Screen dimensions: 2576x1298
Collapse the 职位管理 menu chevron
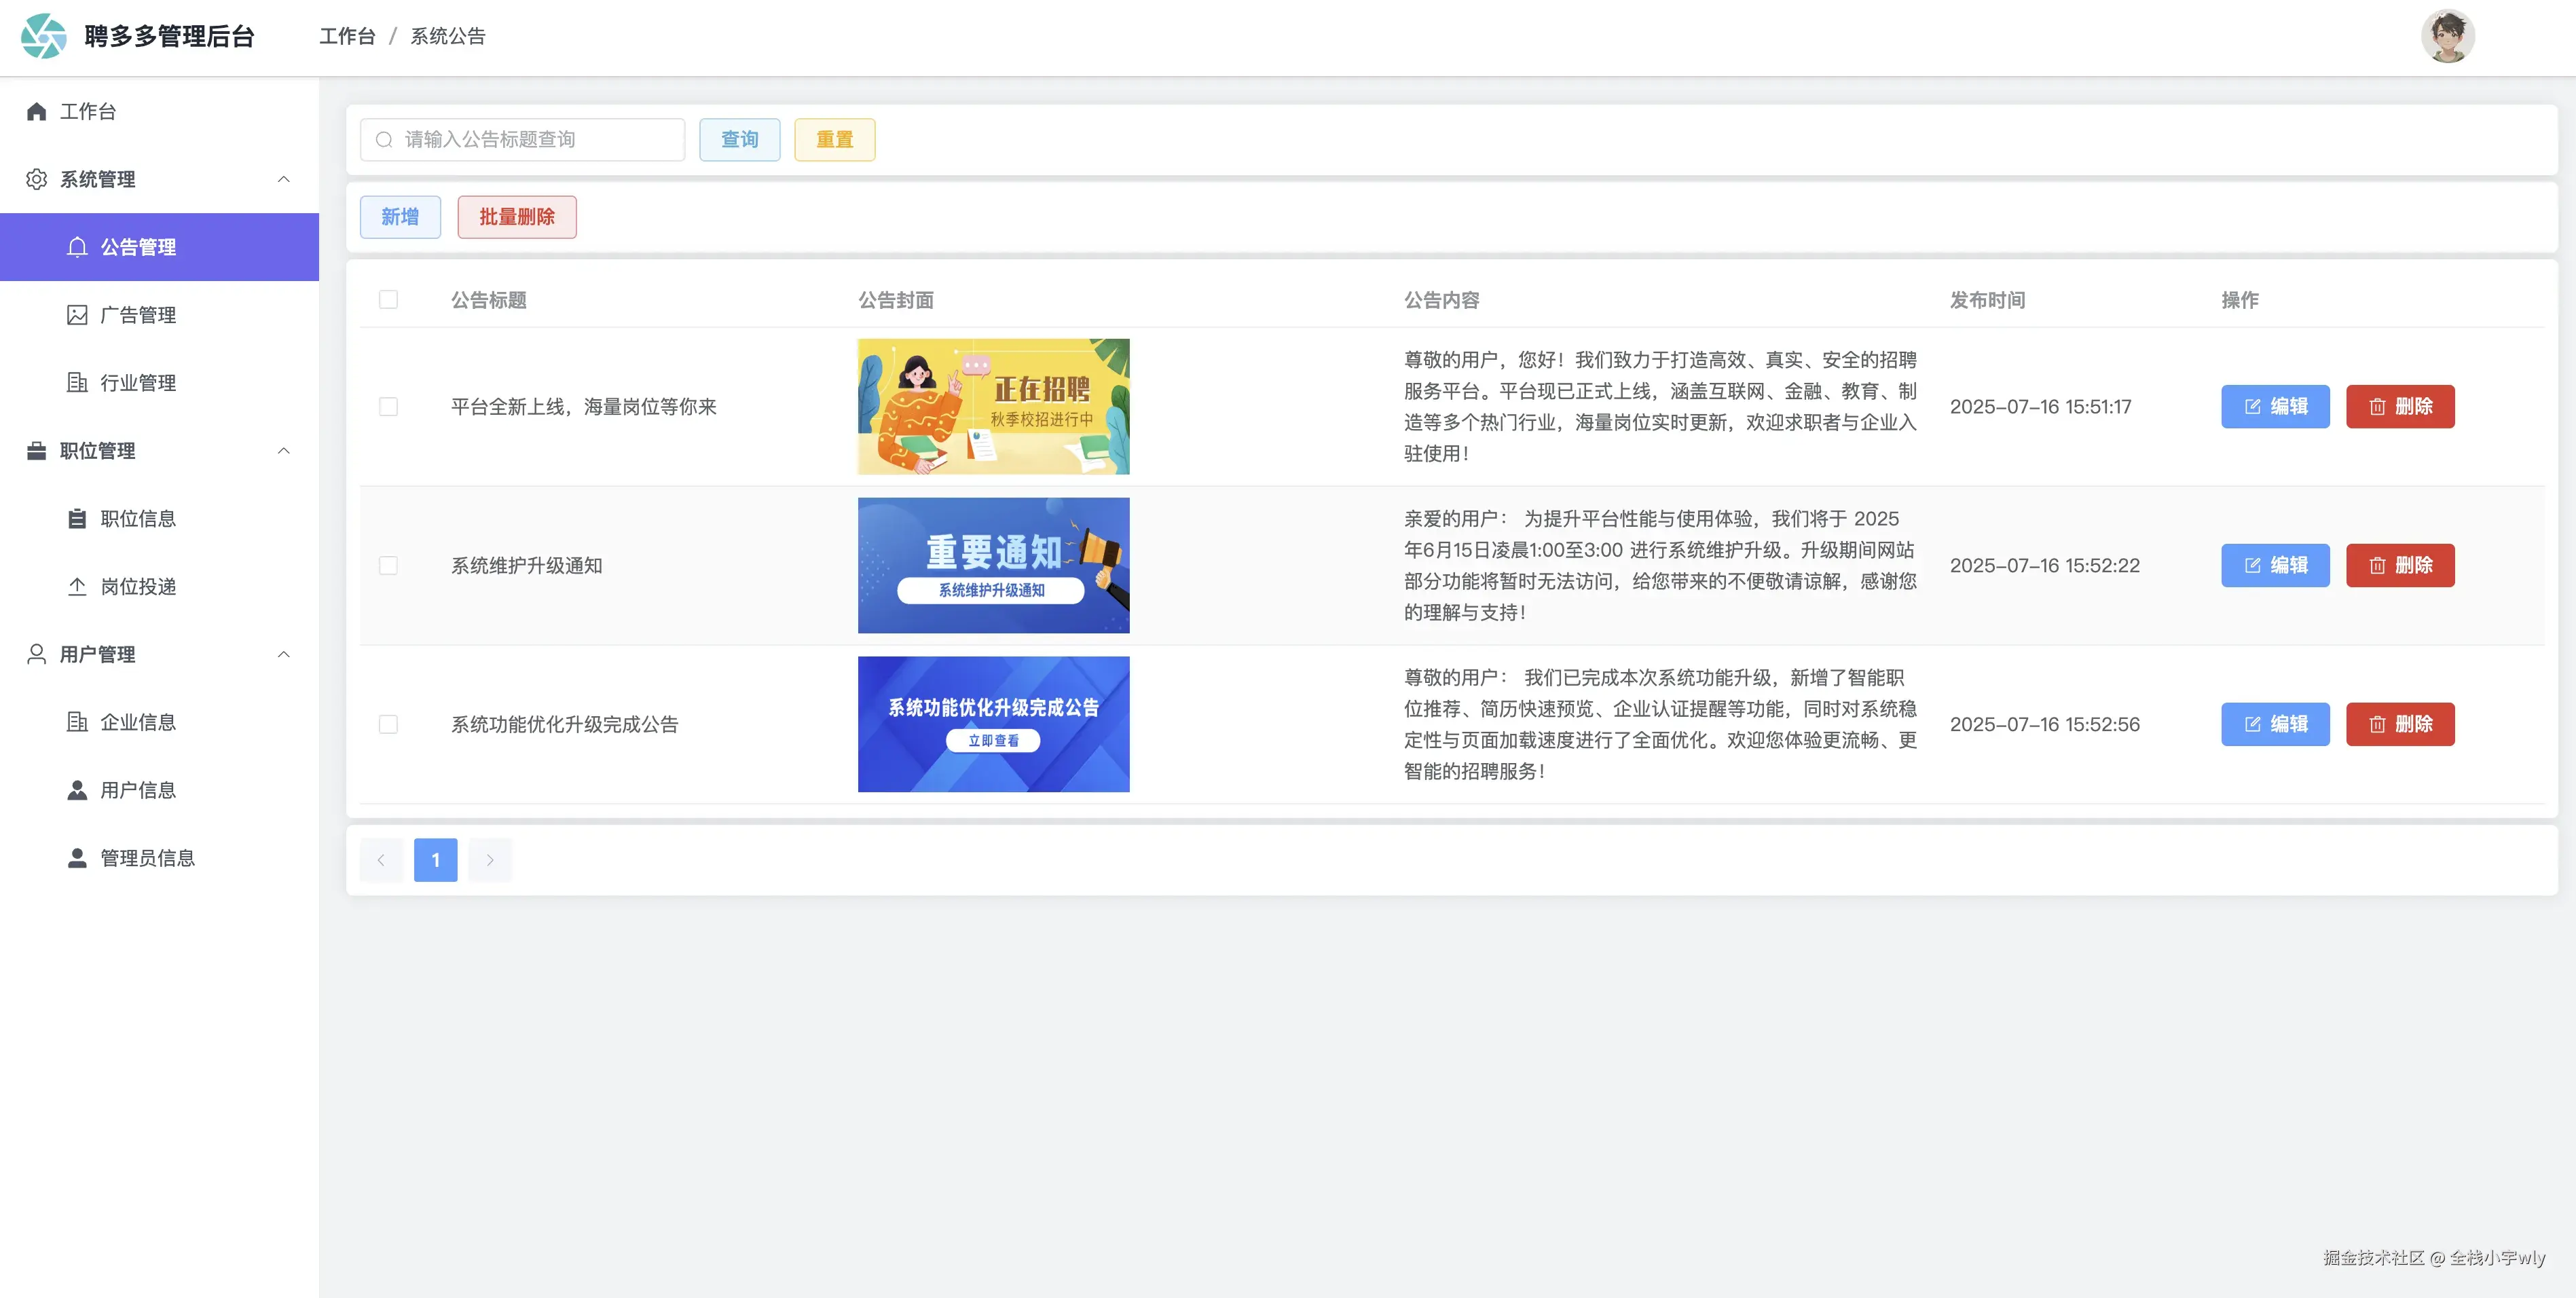[x=284, y=451]
